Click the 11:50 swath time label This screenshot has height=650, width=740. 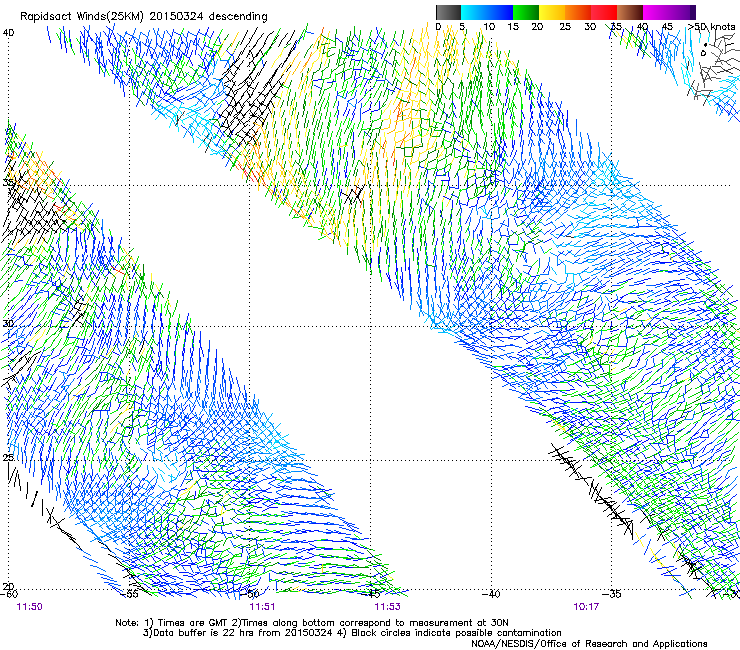coord(29,607)
